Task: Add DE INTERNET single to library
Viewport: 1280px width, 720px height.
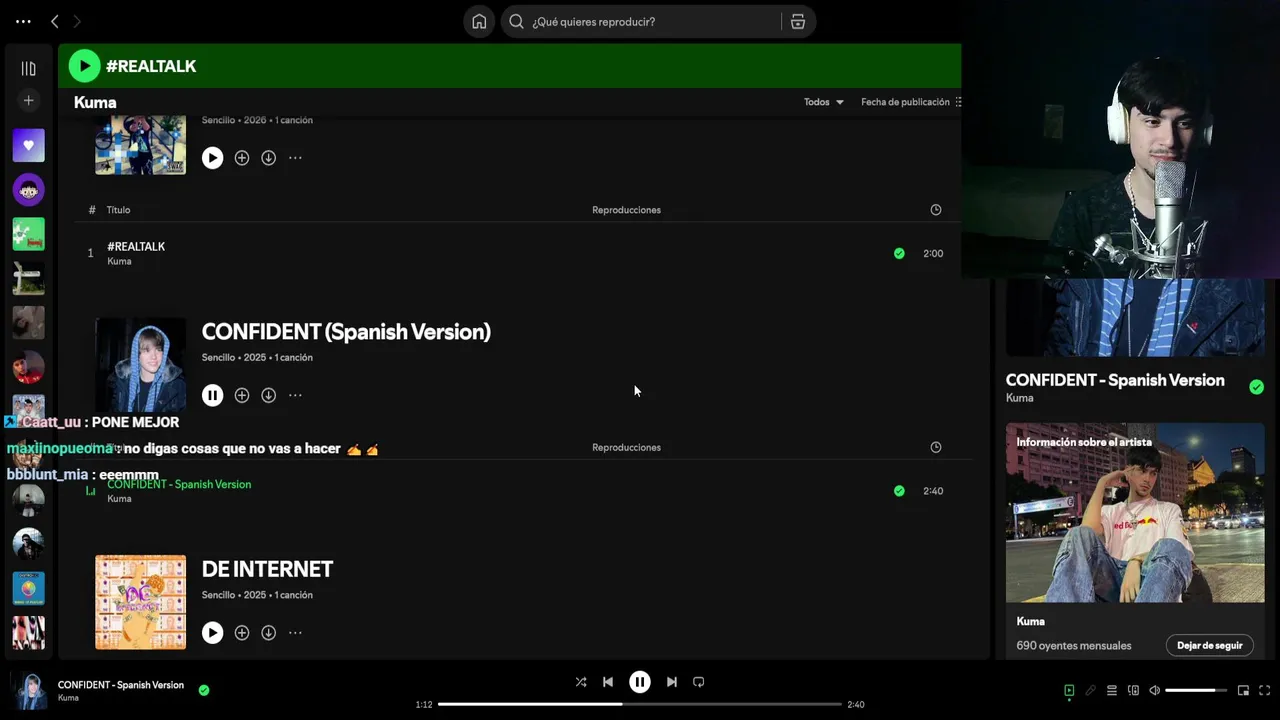Action: pyautogui.click(x=242, y=633)
